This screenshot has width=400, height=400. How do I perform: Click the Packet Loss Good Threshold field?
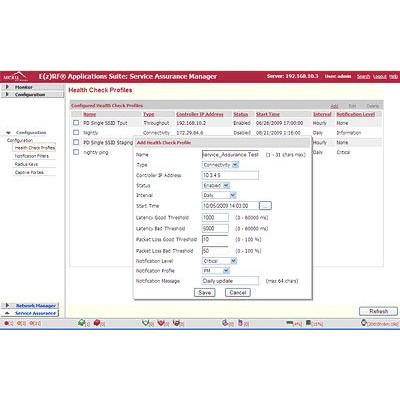click(215, 239)
